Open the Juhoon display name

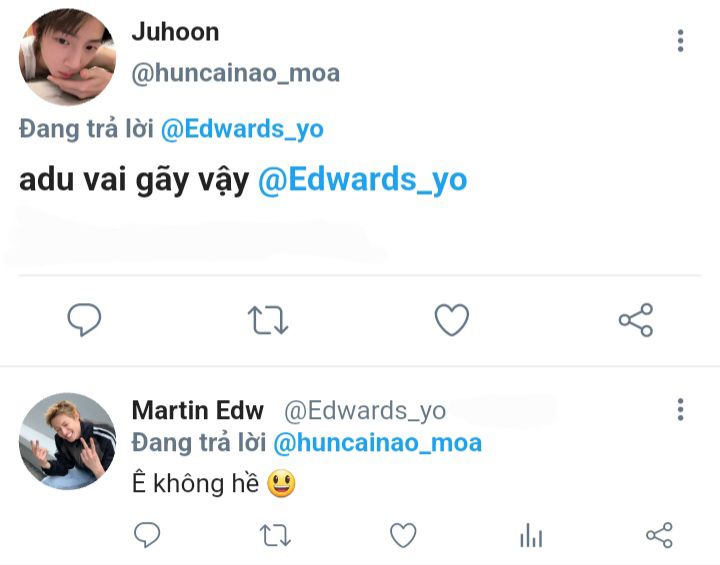[175, 32]
